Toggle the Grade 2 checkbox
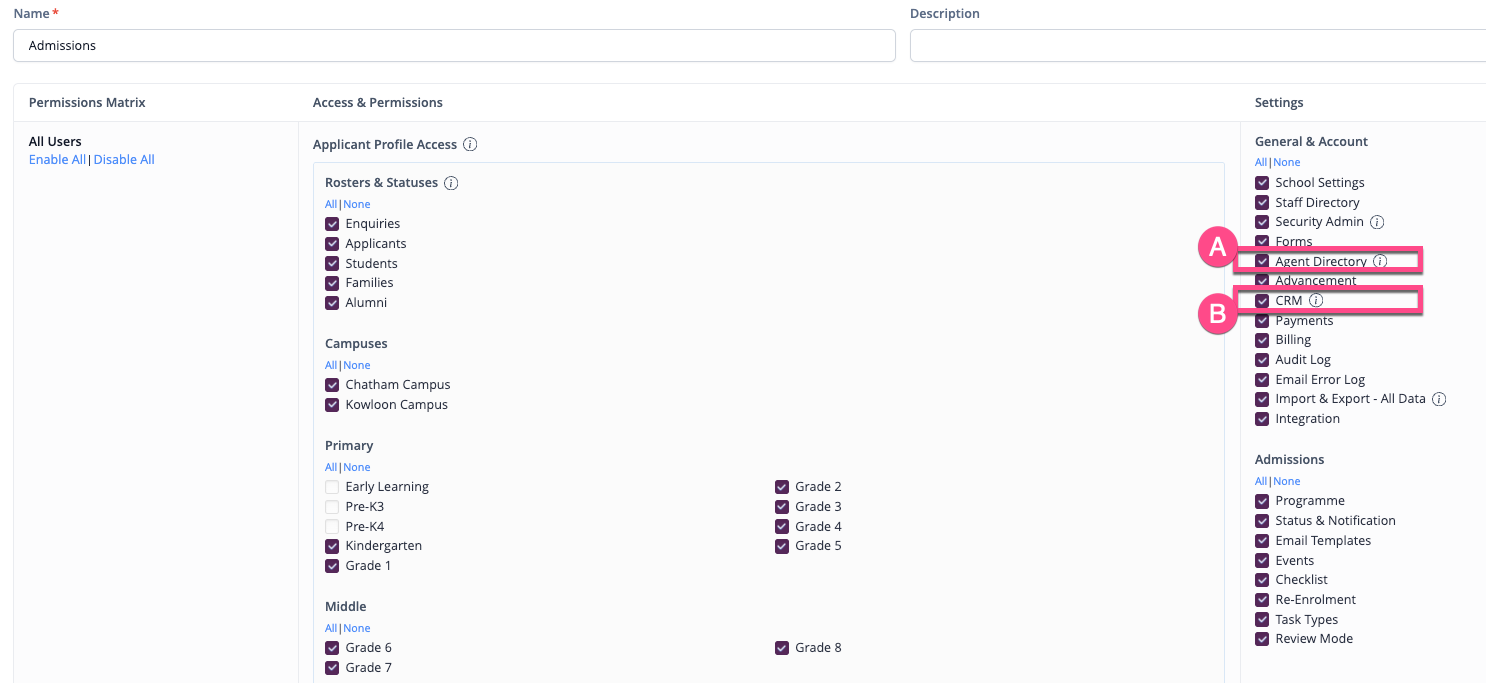This screenshot has width=1486, height=683. pyautogui.click(x=782, y=487)
